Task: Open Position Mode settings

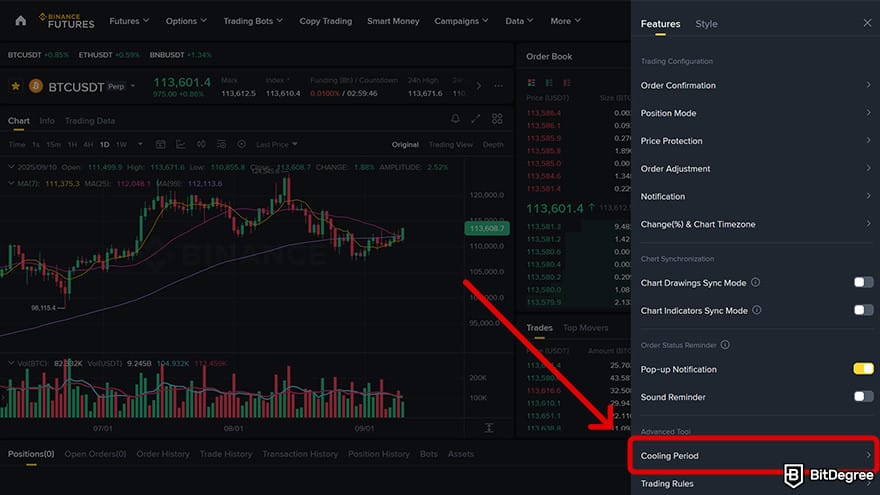Action: (755, 113)
